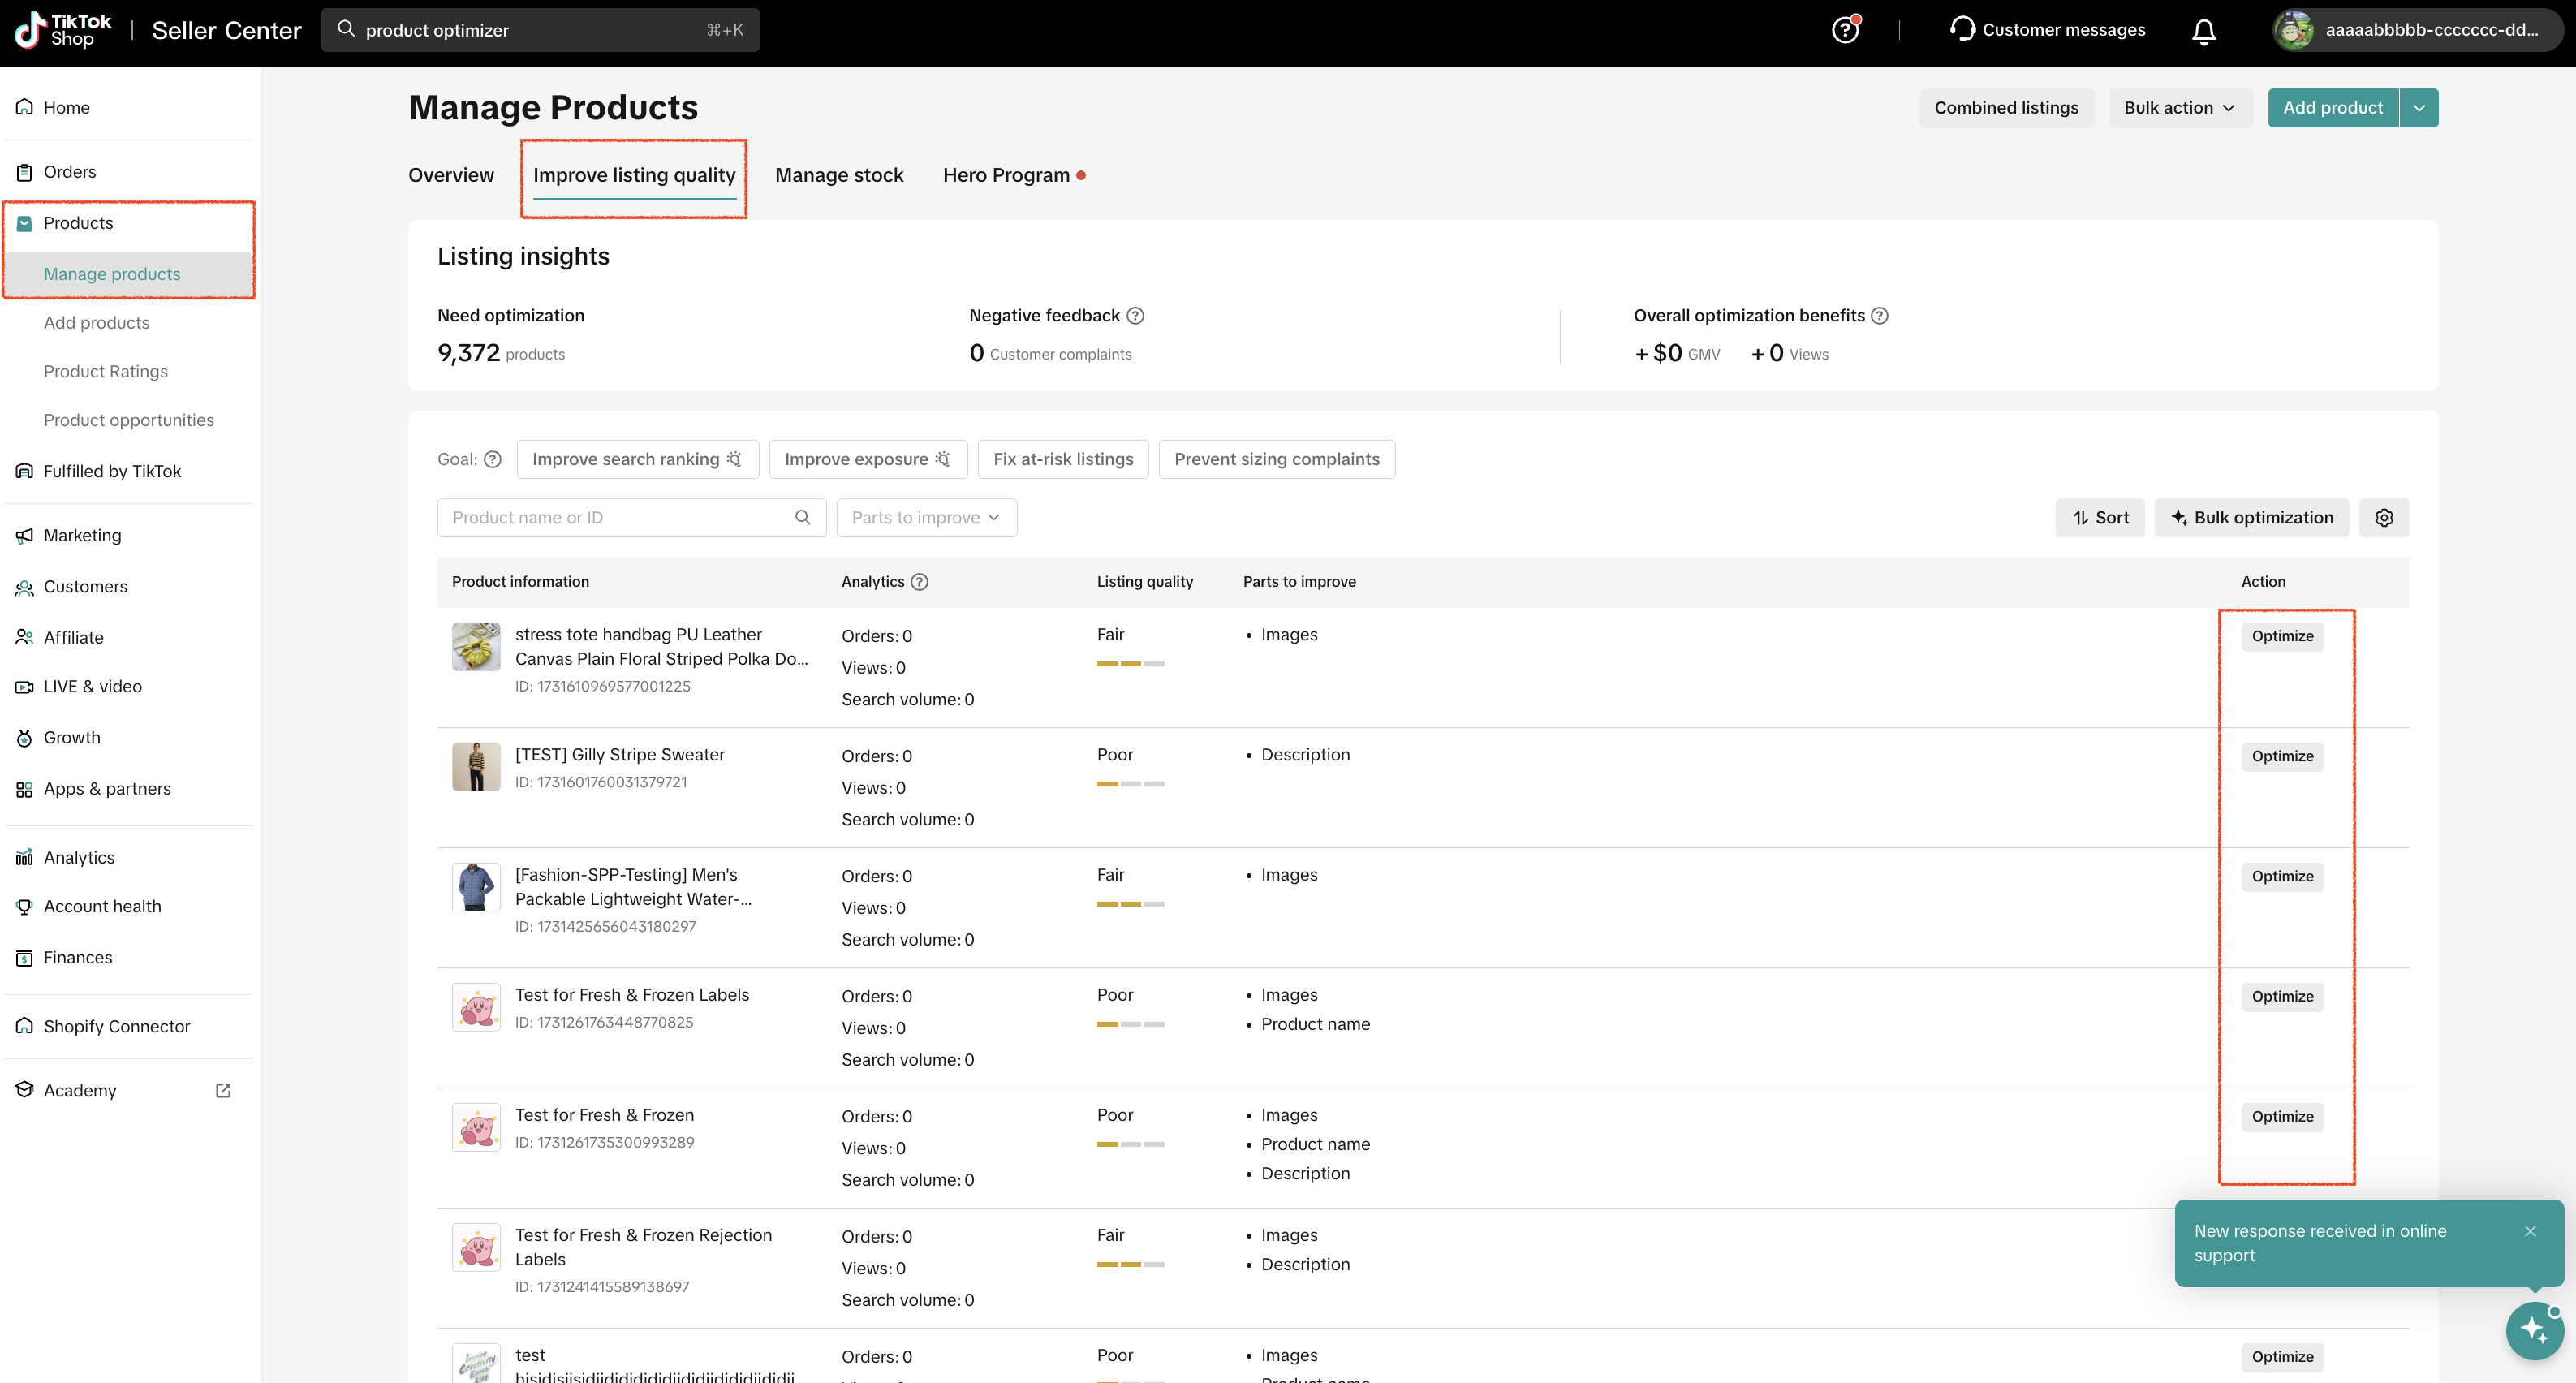Click the Goal help icon

point(493,459)
